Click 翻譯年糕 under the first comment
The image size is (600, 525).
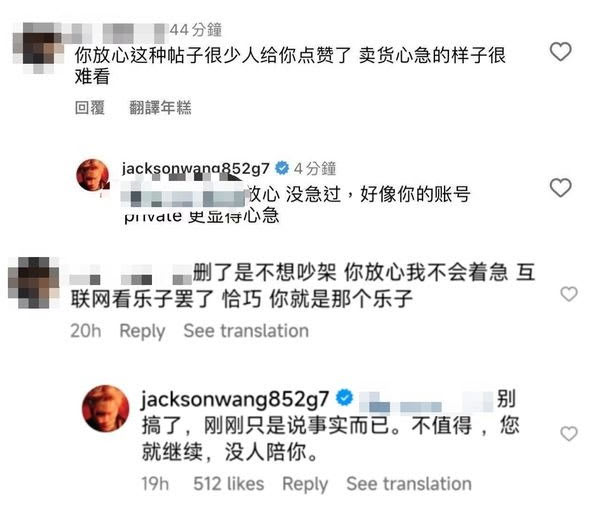tap(160, 108)
